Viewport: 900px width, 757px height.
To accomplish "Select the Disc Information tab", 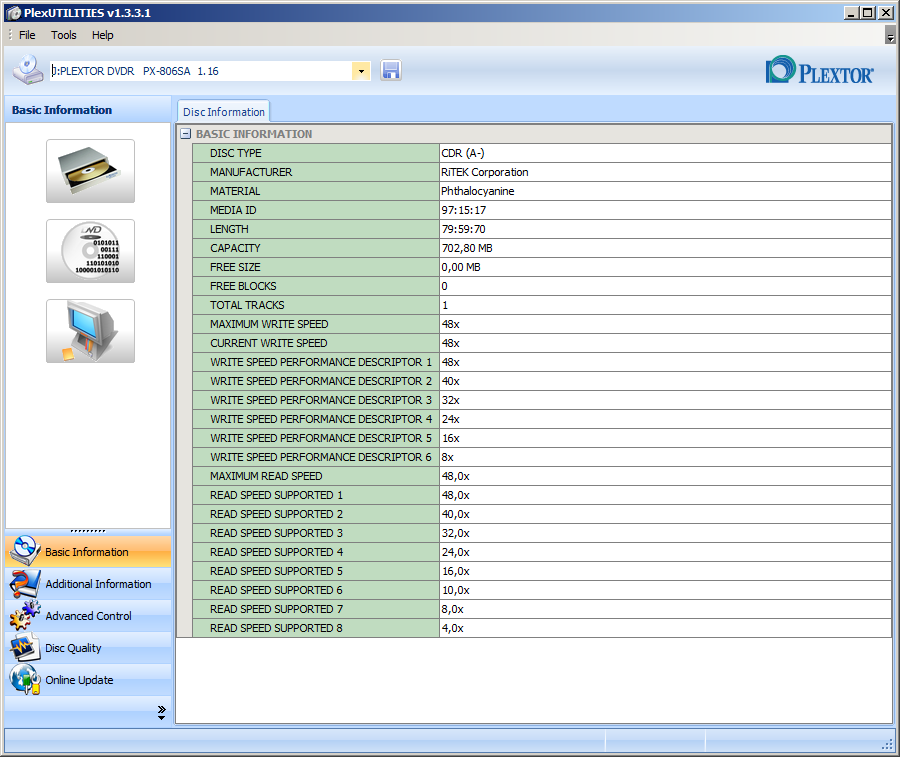I will (x=224, y=112).
